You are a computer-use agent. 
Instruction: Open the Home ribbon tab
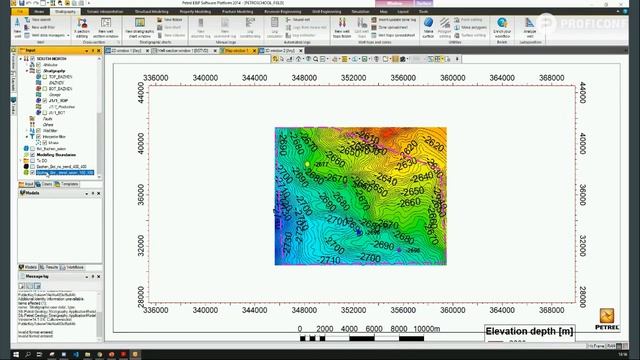tap(39, 11)
